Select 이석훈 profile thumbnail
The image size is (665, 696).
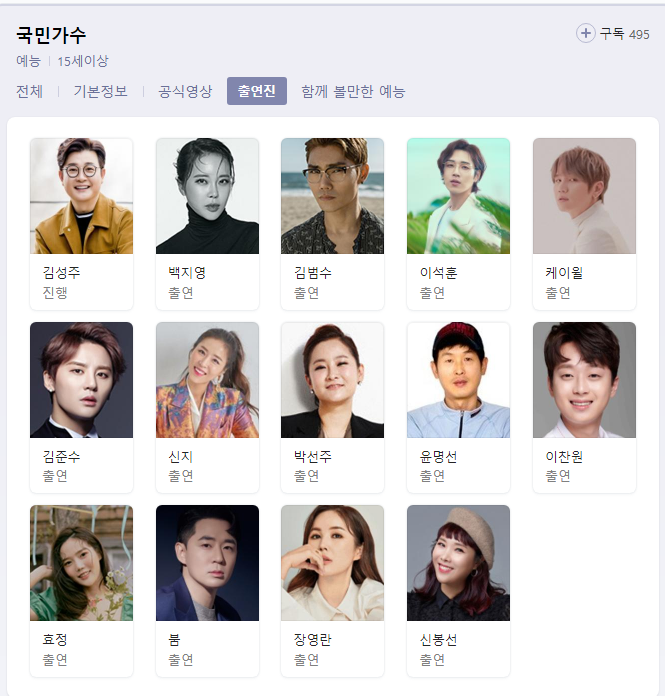[x=459, y=196]
